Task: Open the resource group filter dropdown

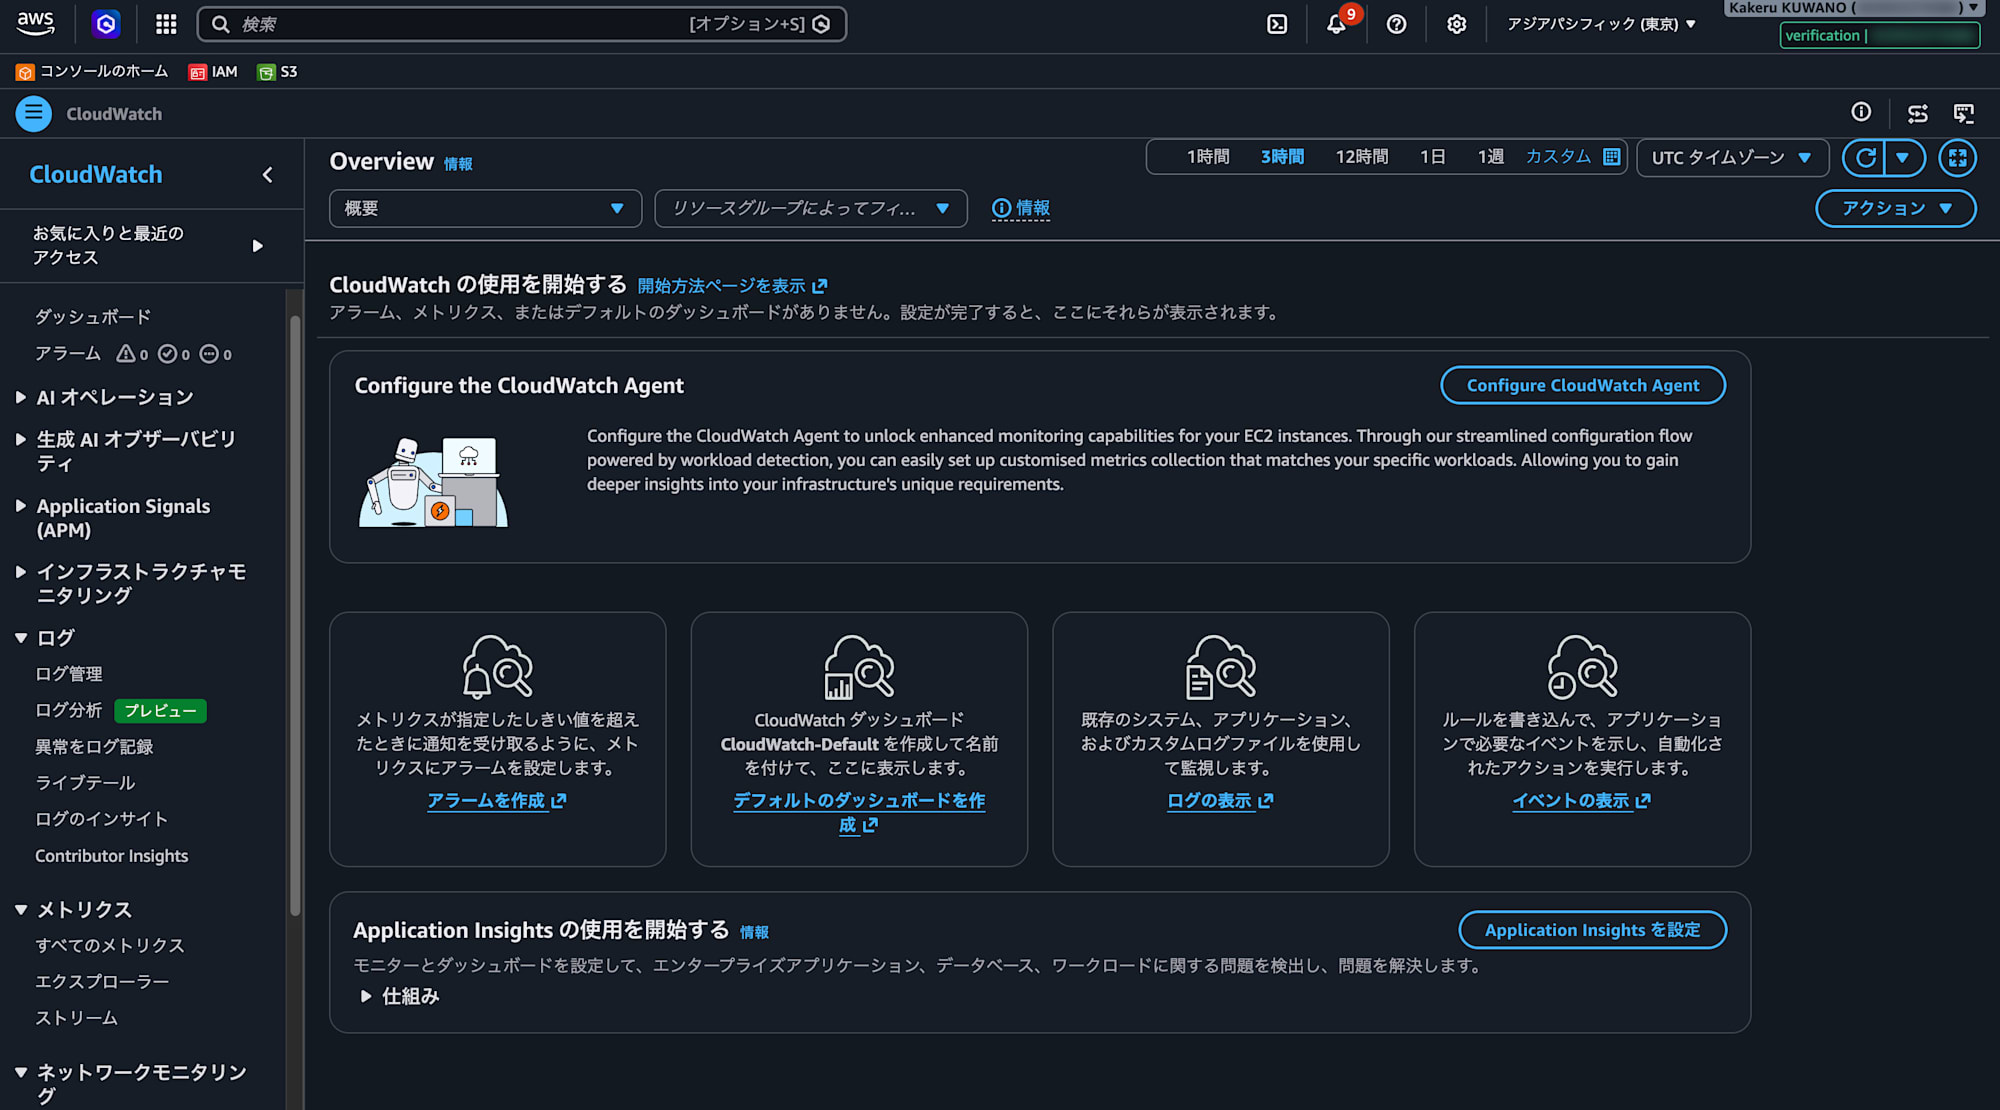Action: tap(811, 208)
